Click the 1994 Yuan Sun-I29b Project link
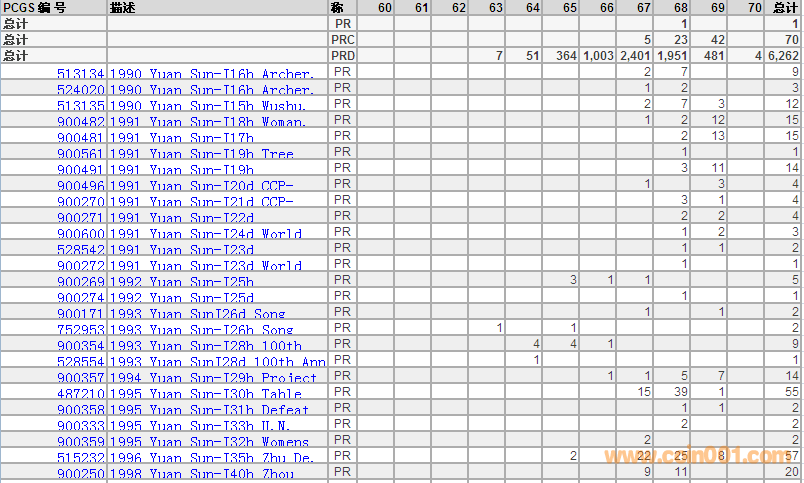This screenshot has width=804, height=483. 212,378
